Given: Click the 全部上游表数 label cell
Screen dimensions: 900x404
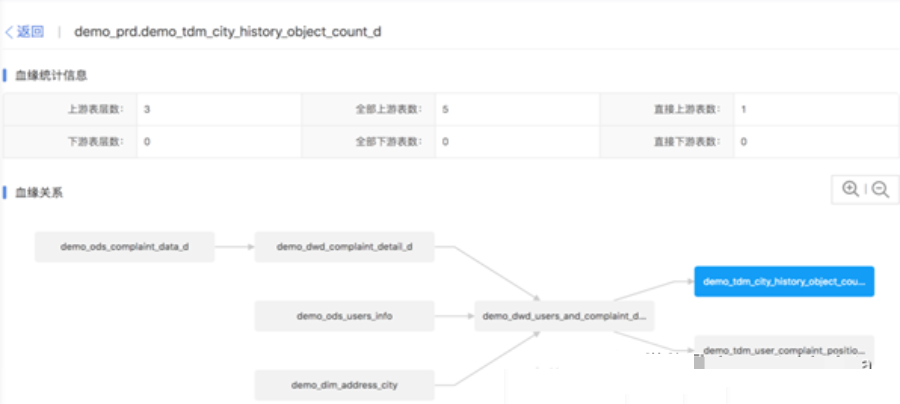Looking at the screenshot, I should tap(388, 109).
